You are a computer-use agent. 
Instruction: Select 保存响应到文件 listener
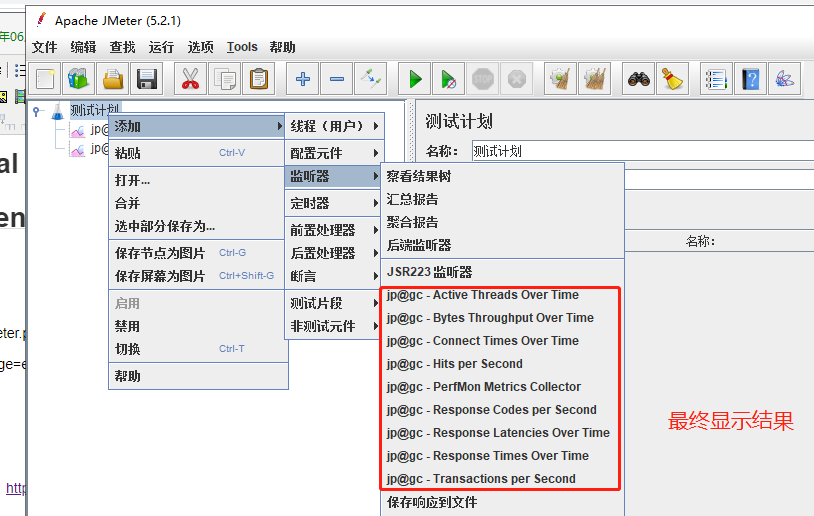tap(503, 502)
